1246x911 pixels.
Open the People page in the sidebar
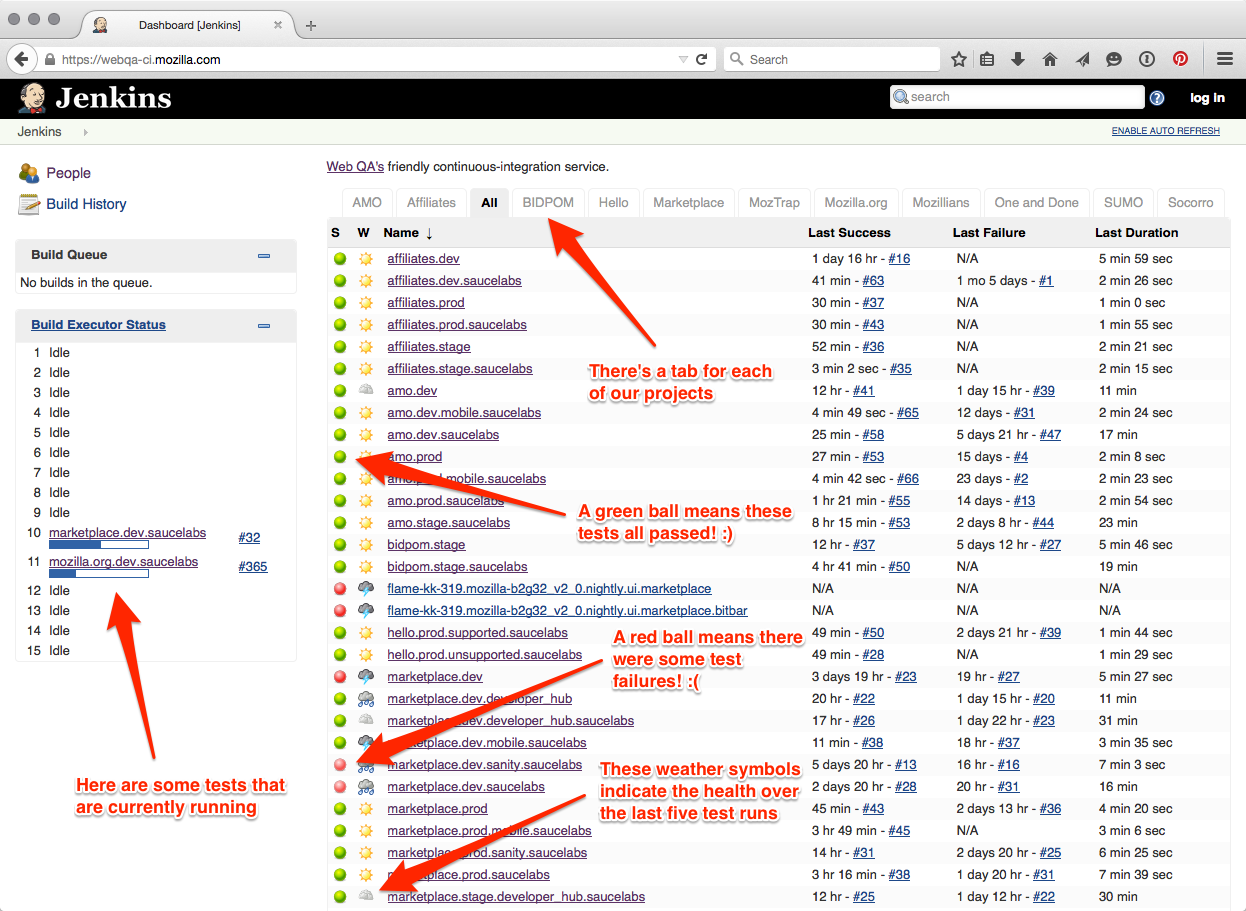pos(66,172)
